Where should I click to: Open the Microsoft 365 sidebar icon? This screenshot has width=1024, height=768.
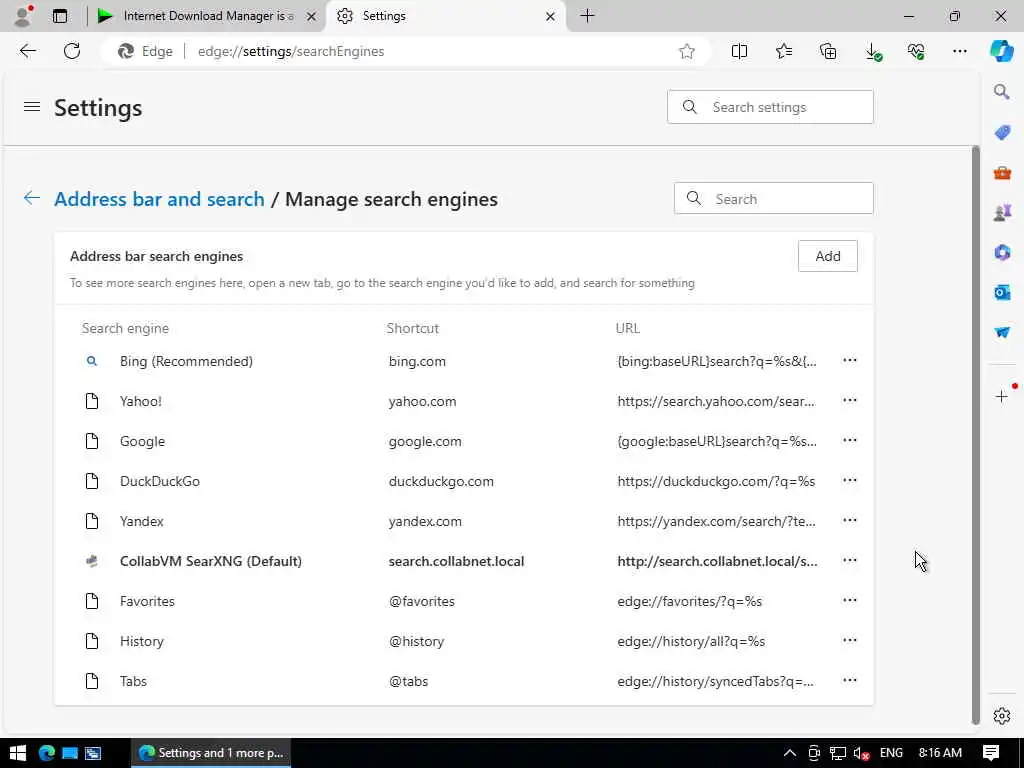pos(1002,252)
